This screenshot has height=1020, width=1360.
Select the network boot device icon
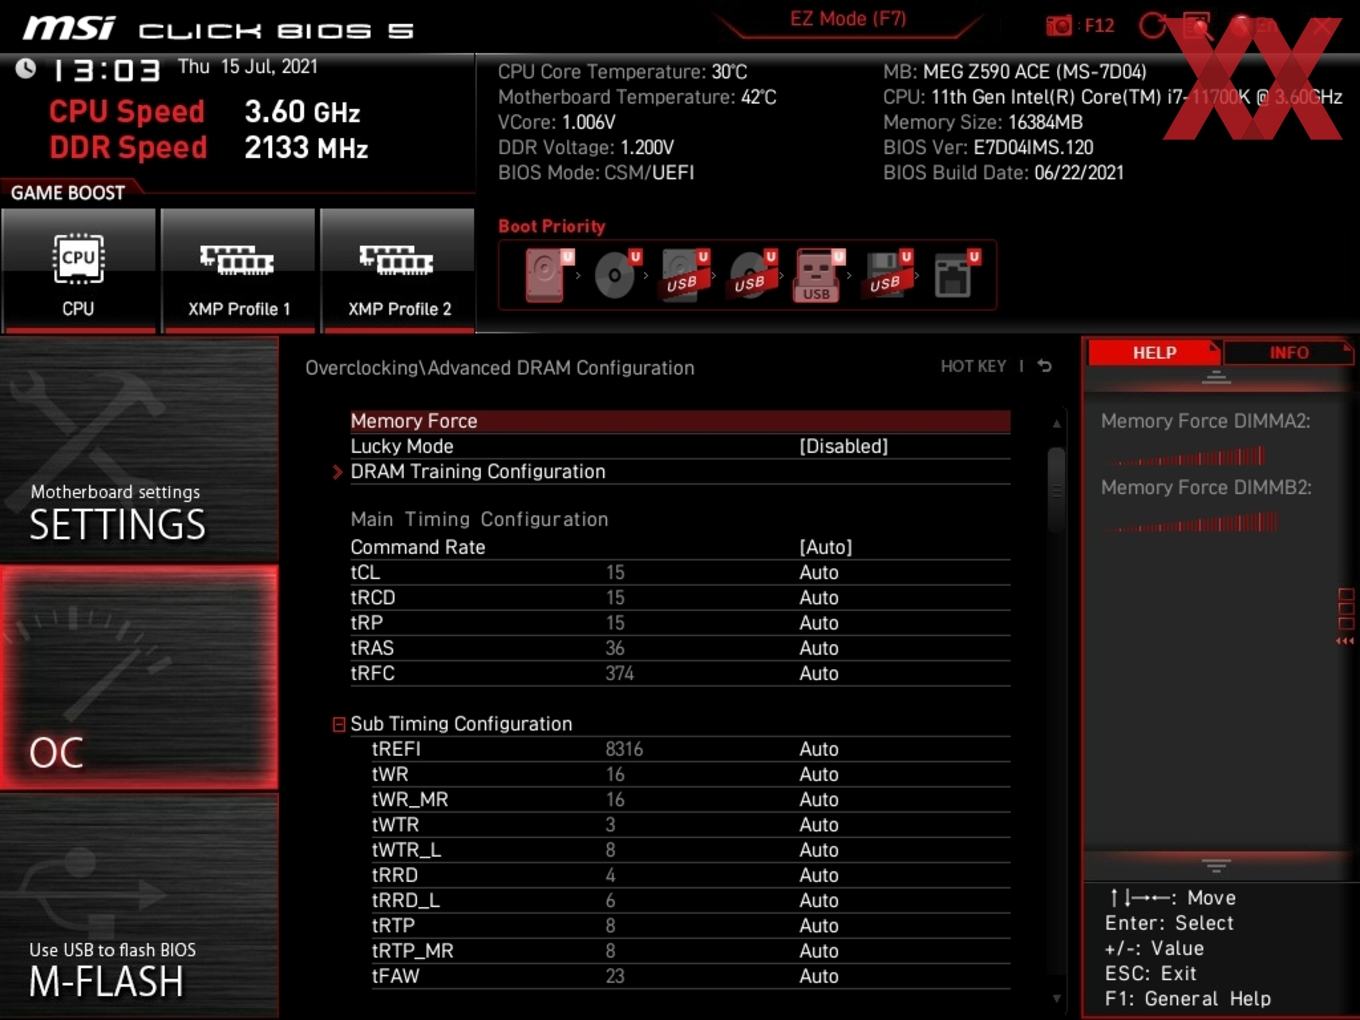tap(955, 275)
